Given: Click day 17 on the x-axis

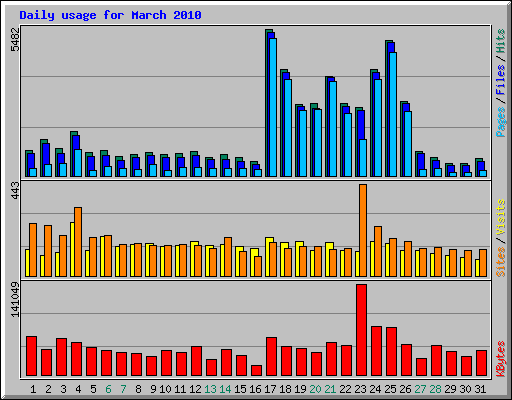Looking at the screenshot, I should tap(270, 389).
